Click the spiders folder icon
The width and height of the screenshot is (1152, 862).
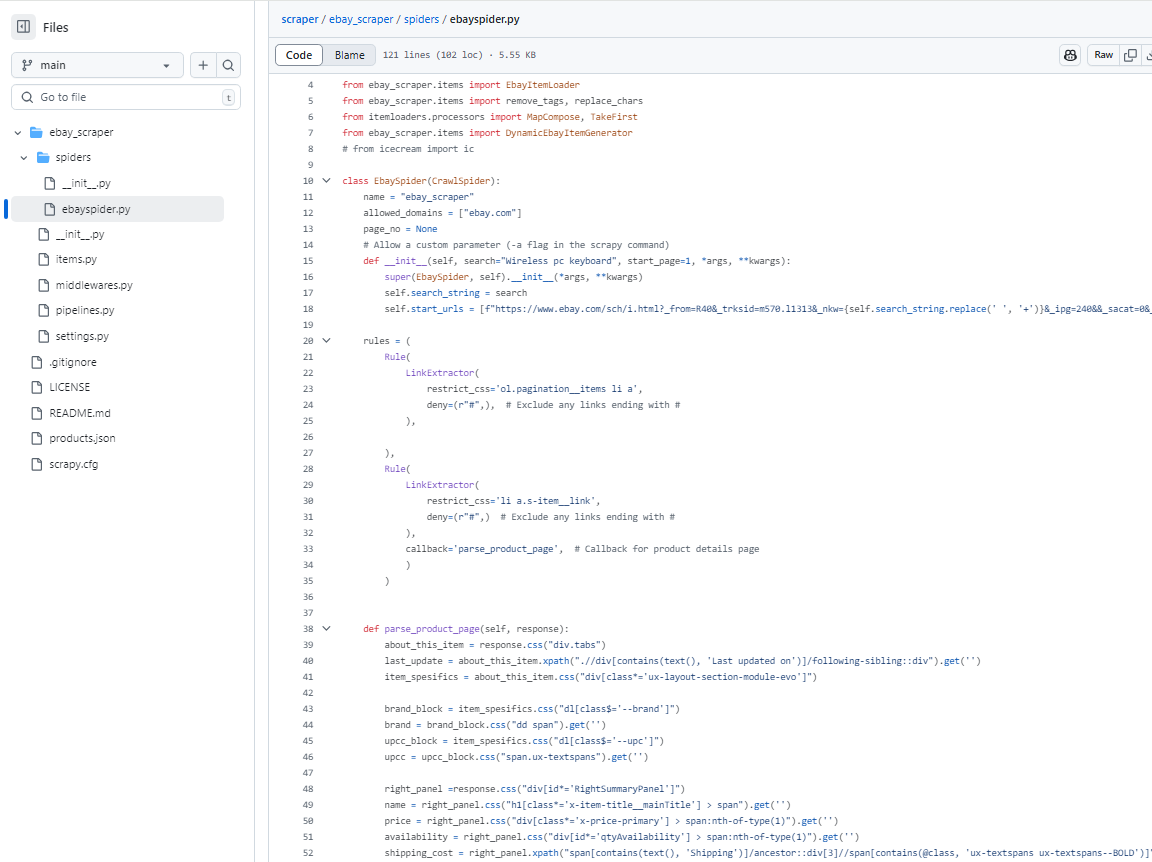click(x=43, y=158)
